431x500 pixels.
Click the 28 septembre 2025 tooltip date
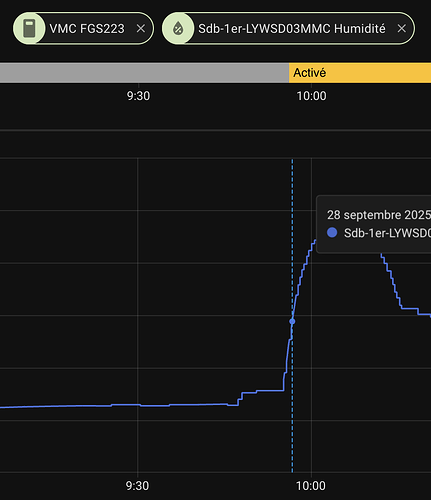click(379, 215)
